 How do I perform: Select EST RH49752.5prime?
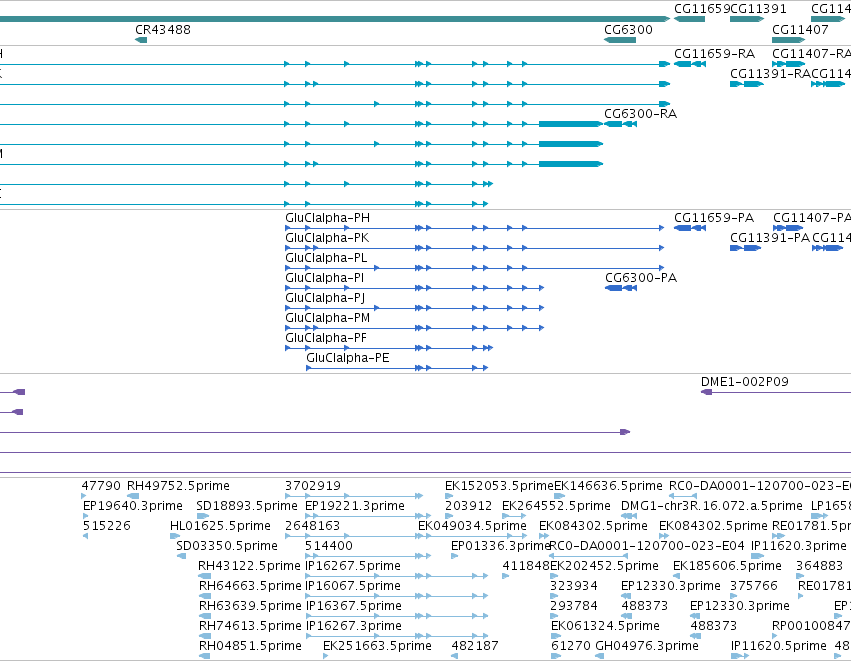point(133,496)
